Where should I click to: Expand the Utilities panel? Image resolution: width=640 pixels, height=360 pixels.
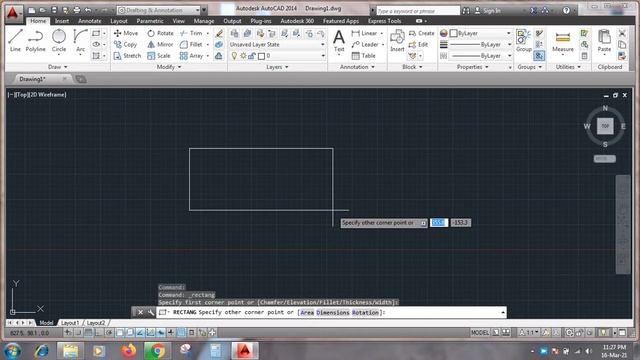[x=568, y=67]
